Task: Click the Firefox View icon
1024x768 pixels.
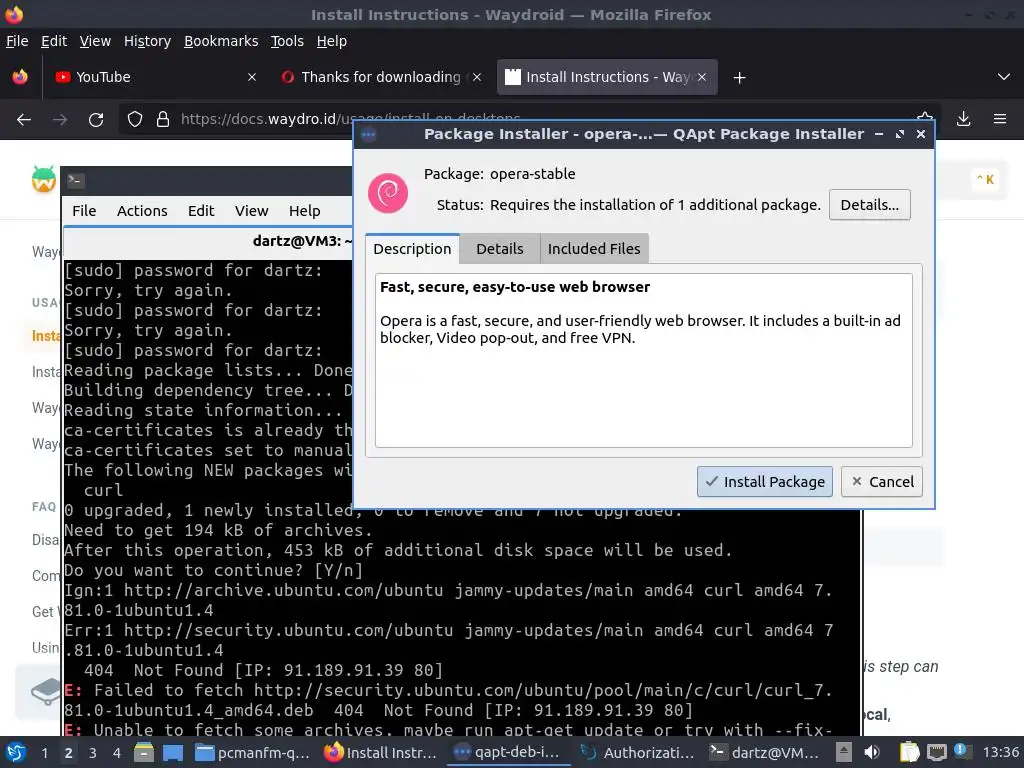Action: [20, 77]
